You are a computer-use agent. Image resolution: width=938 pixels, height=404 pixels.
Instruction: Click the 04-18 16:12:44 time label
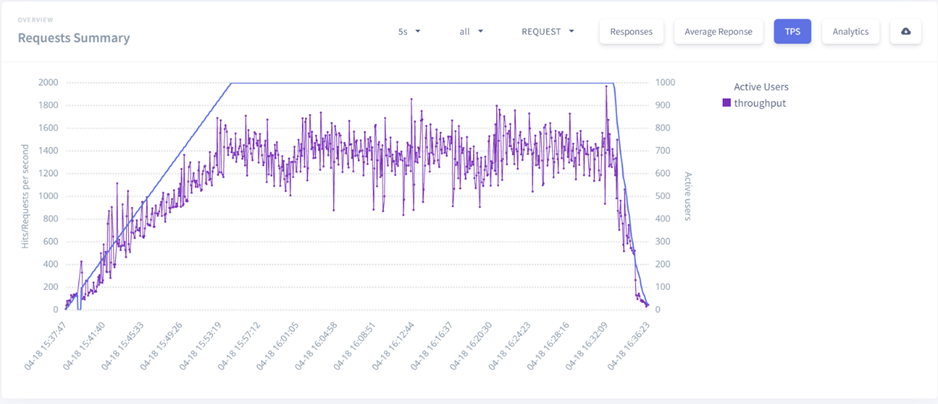[395, 346]
